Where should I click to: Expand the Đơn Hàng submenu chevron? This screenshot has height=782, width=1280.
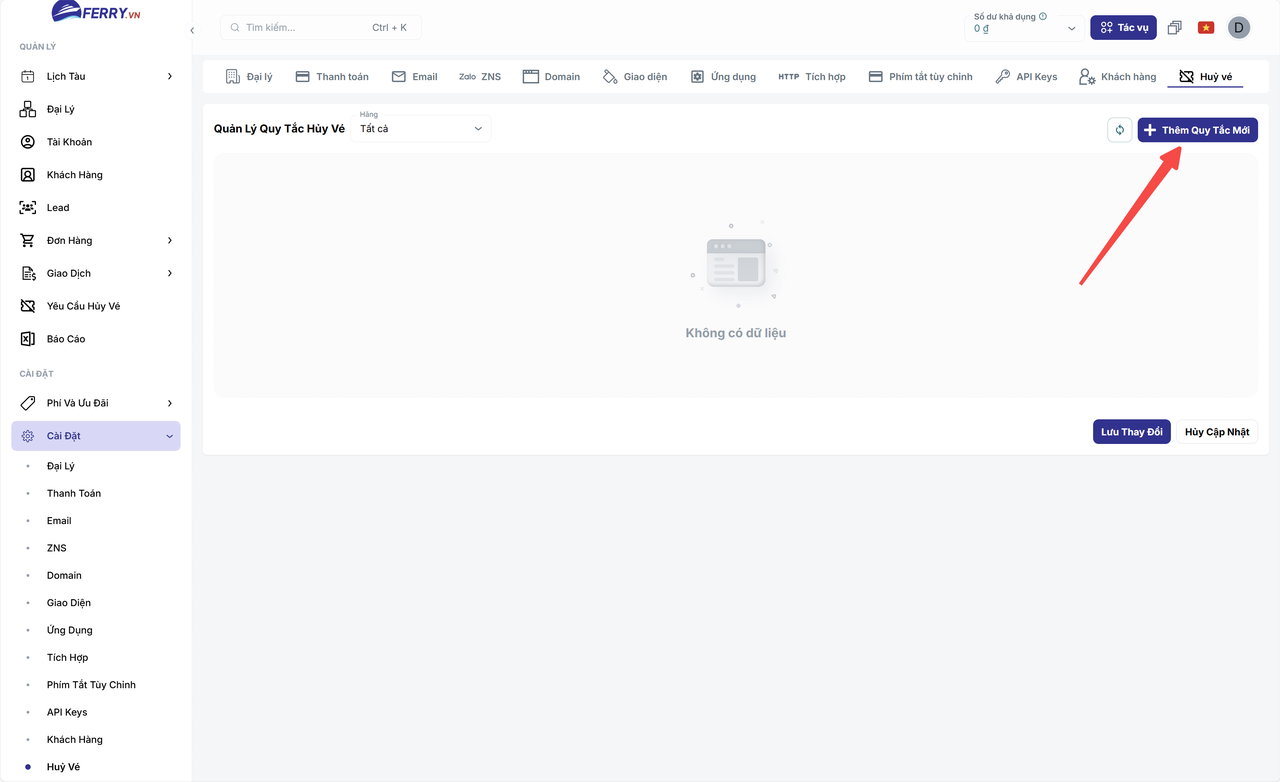170,241
